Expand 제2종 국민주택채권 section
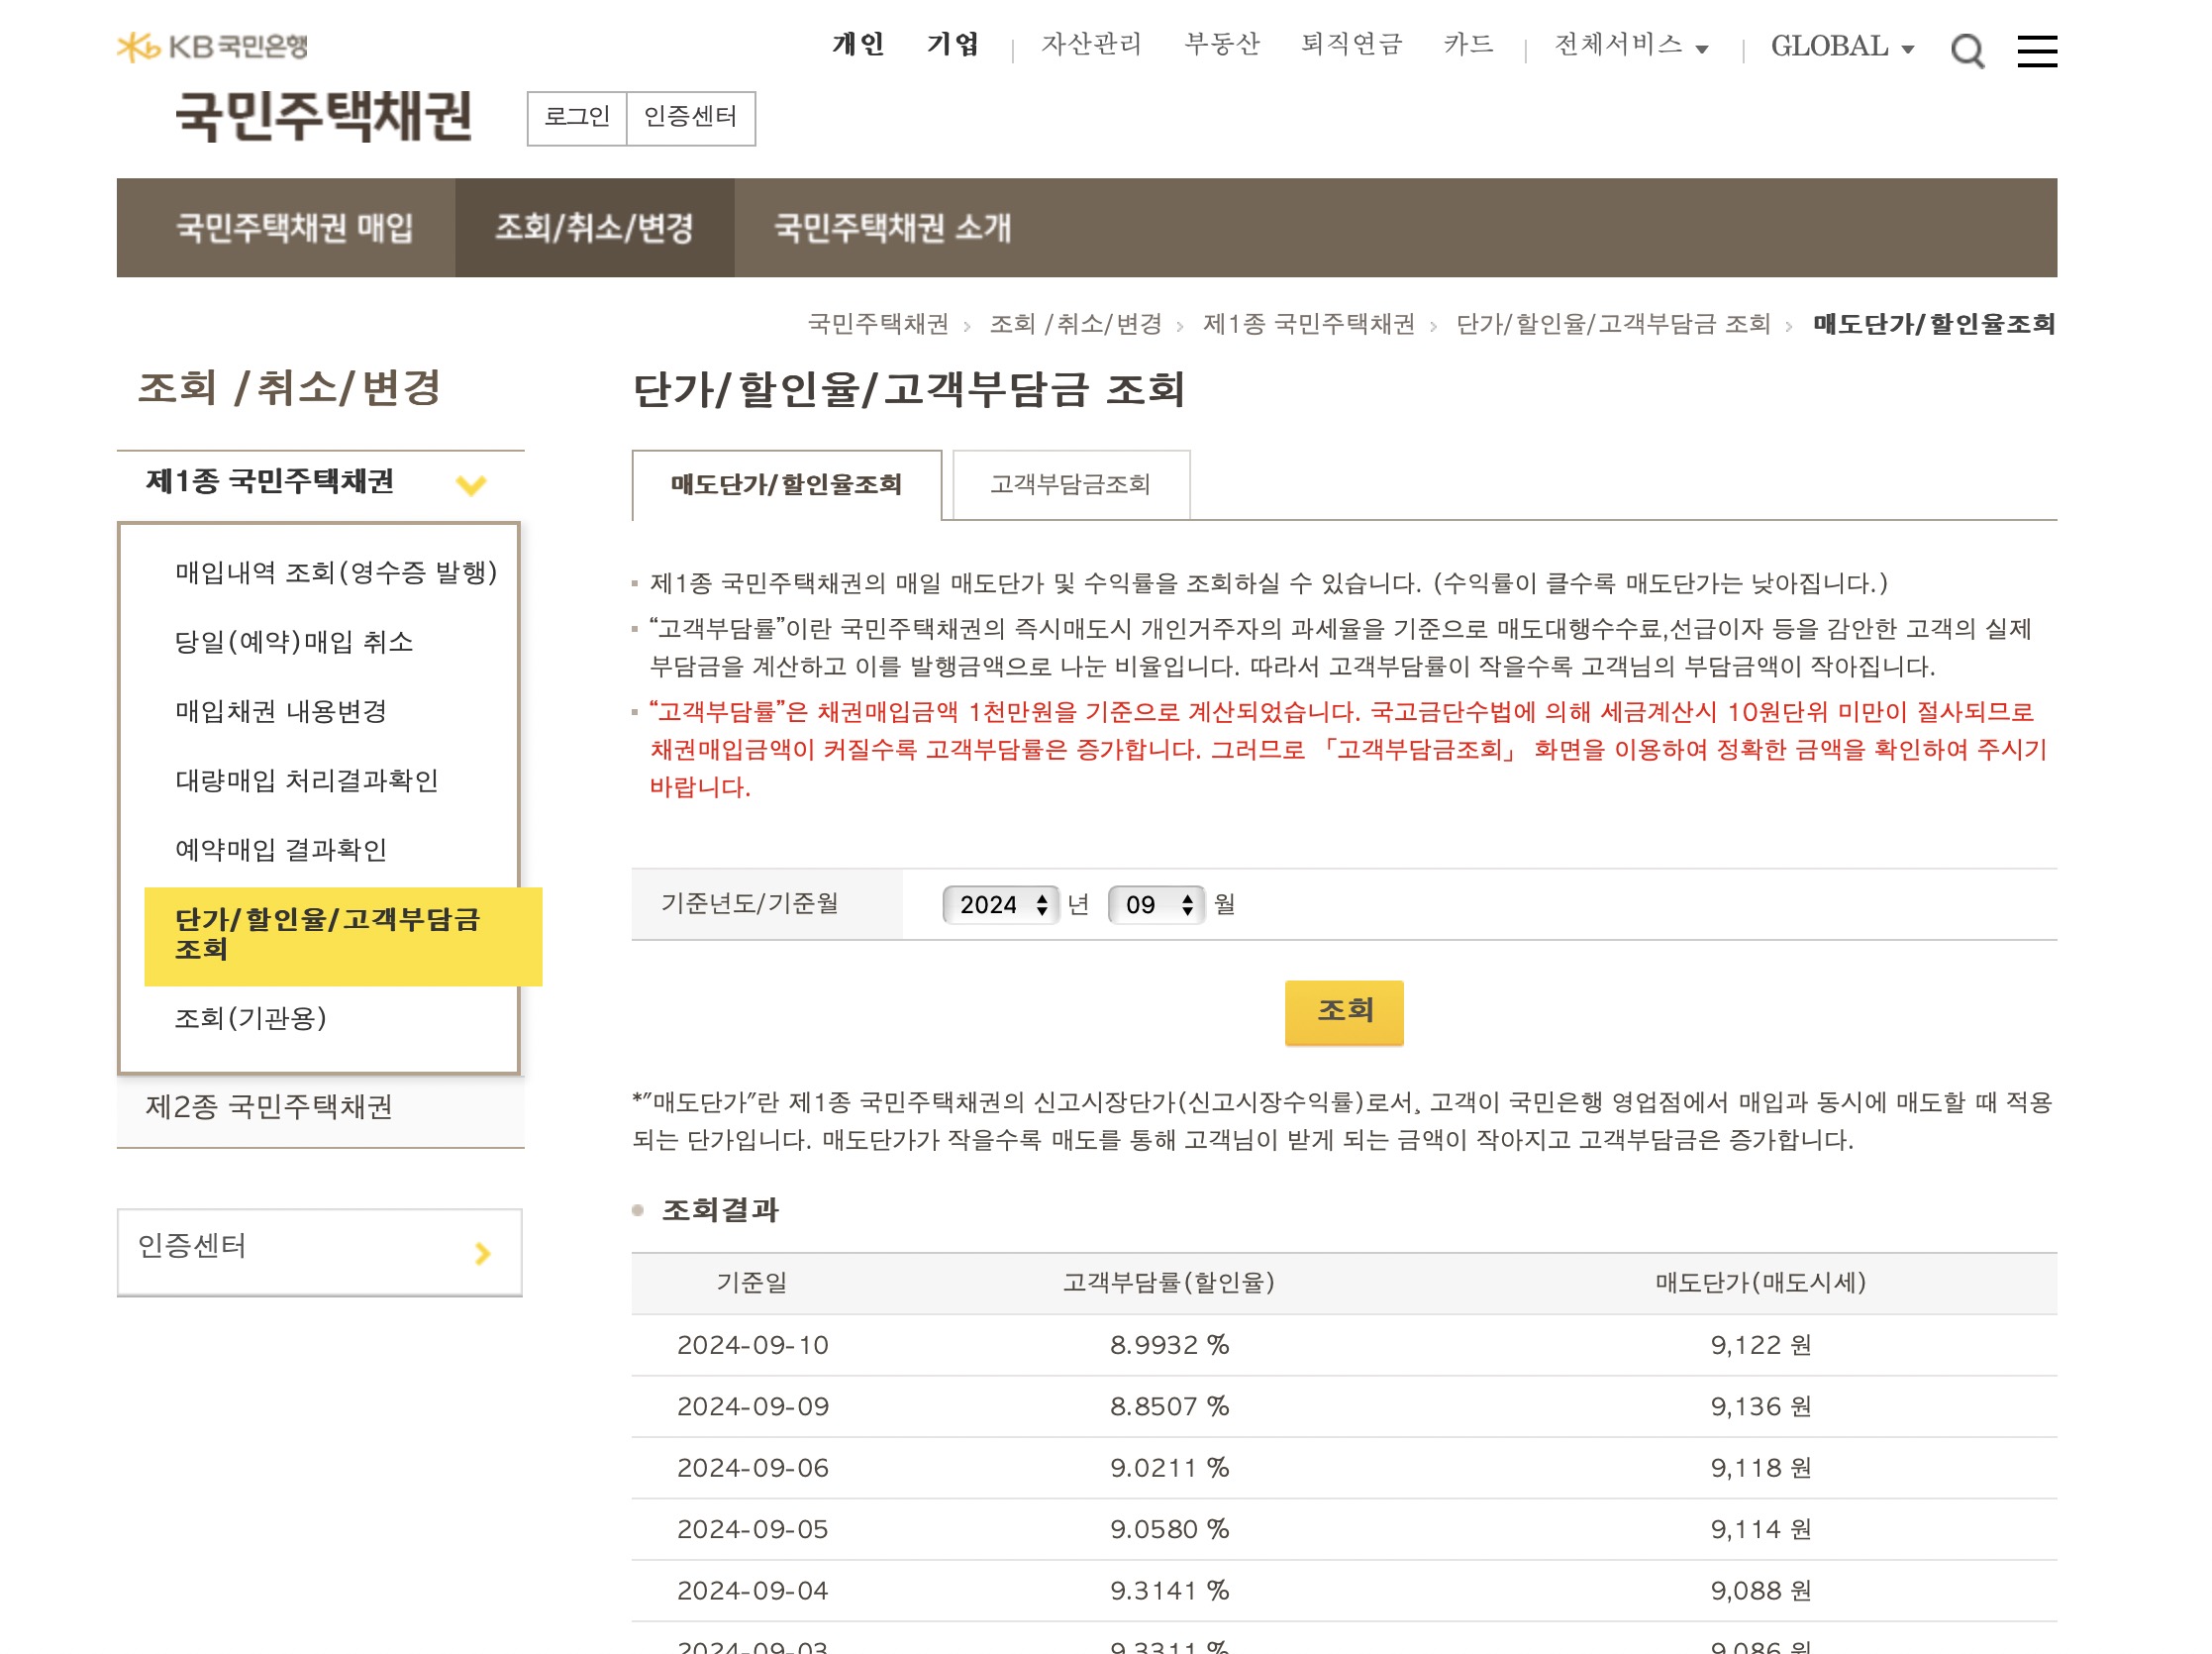 click(269, 1106)
